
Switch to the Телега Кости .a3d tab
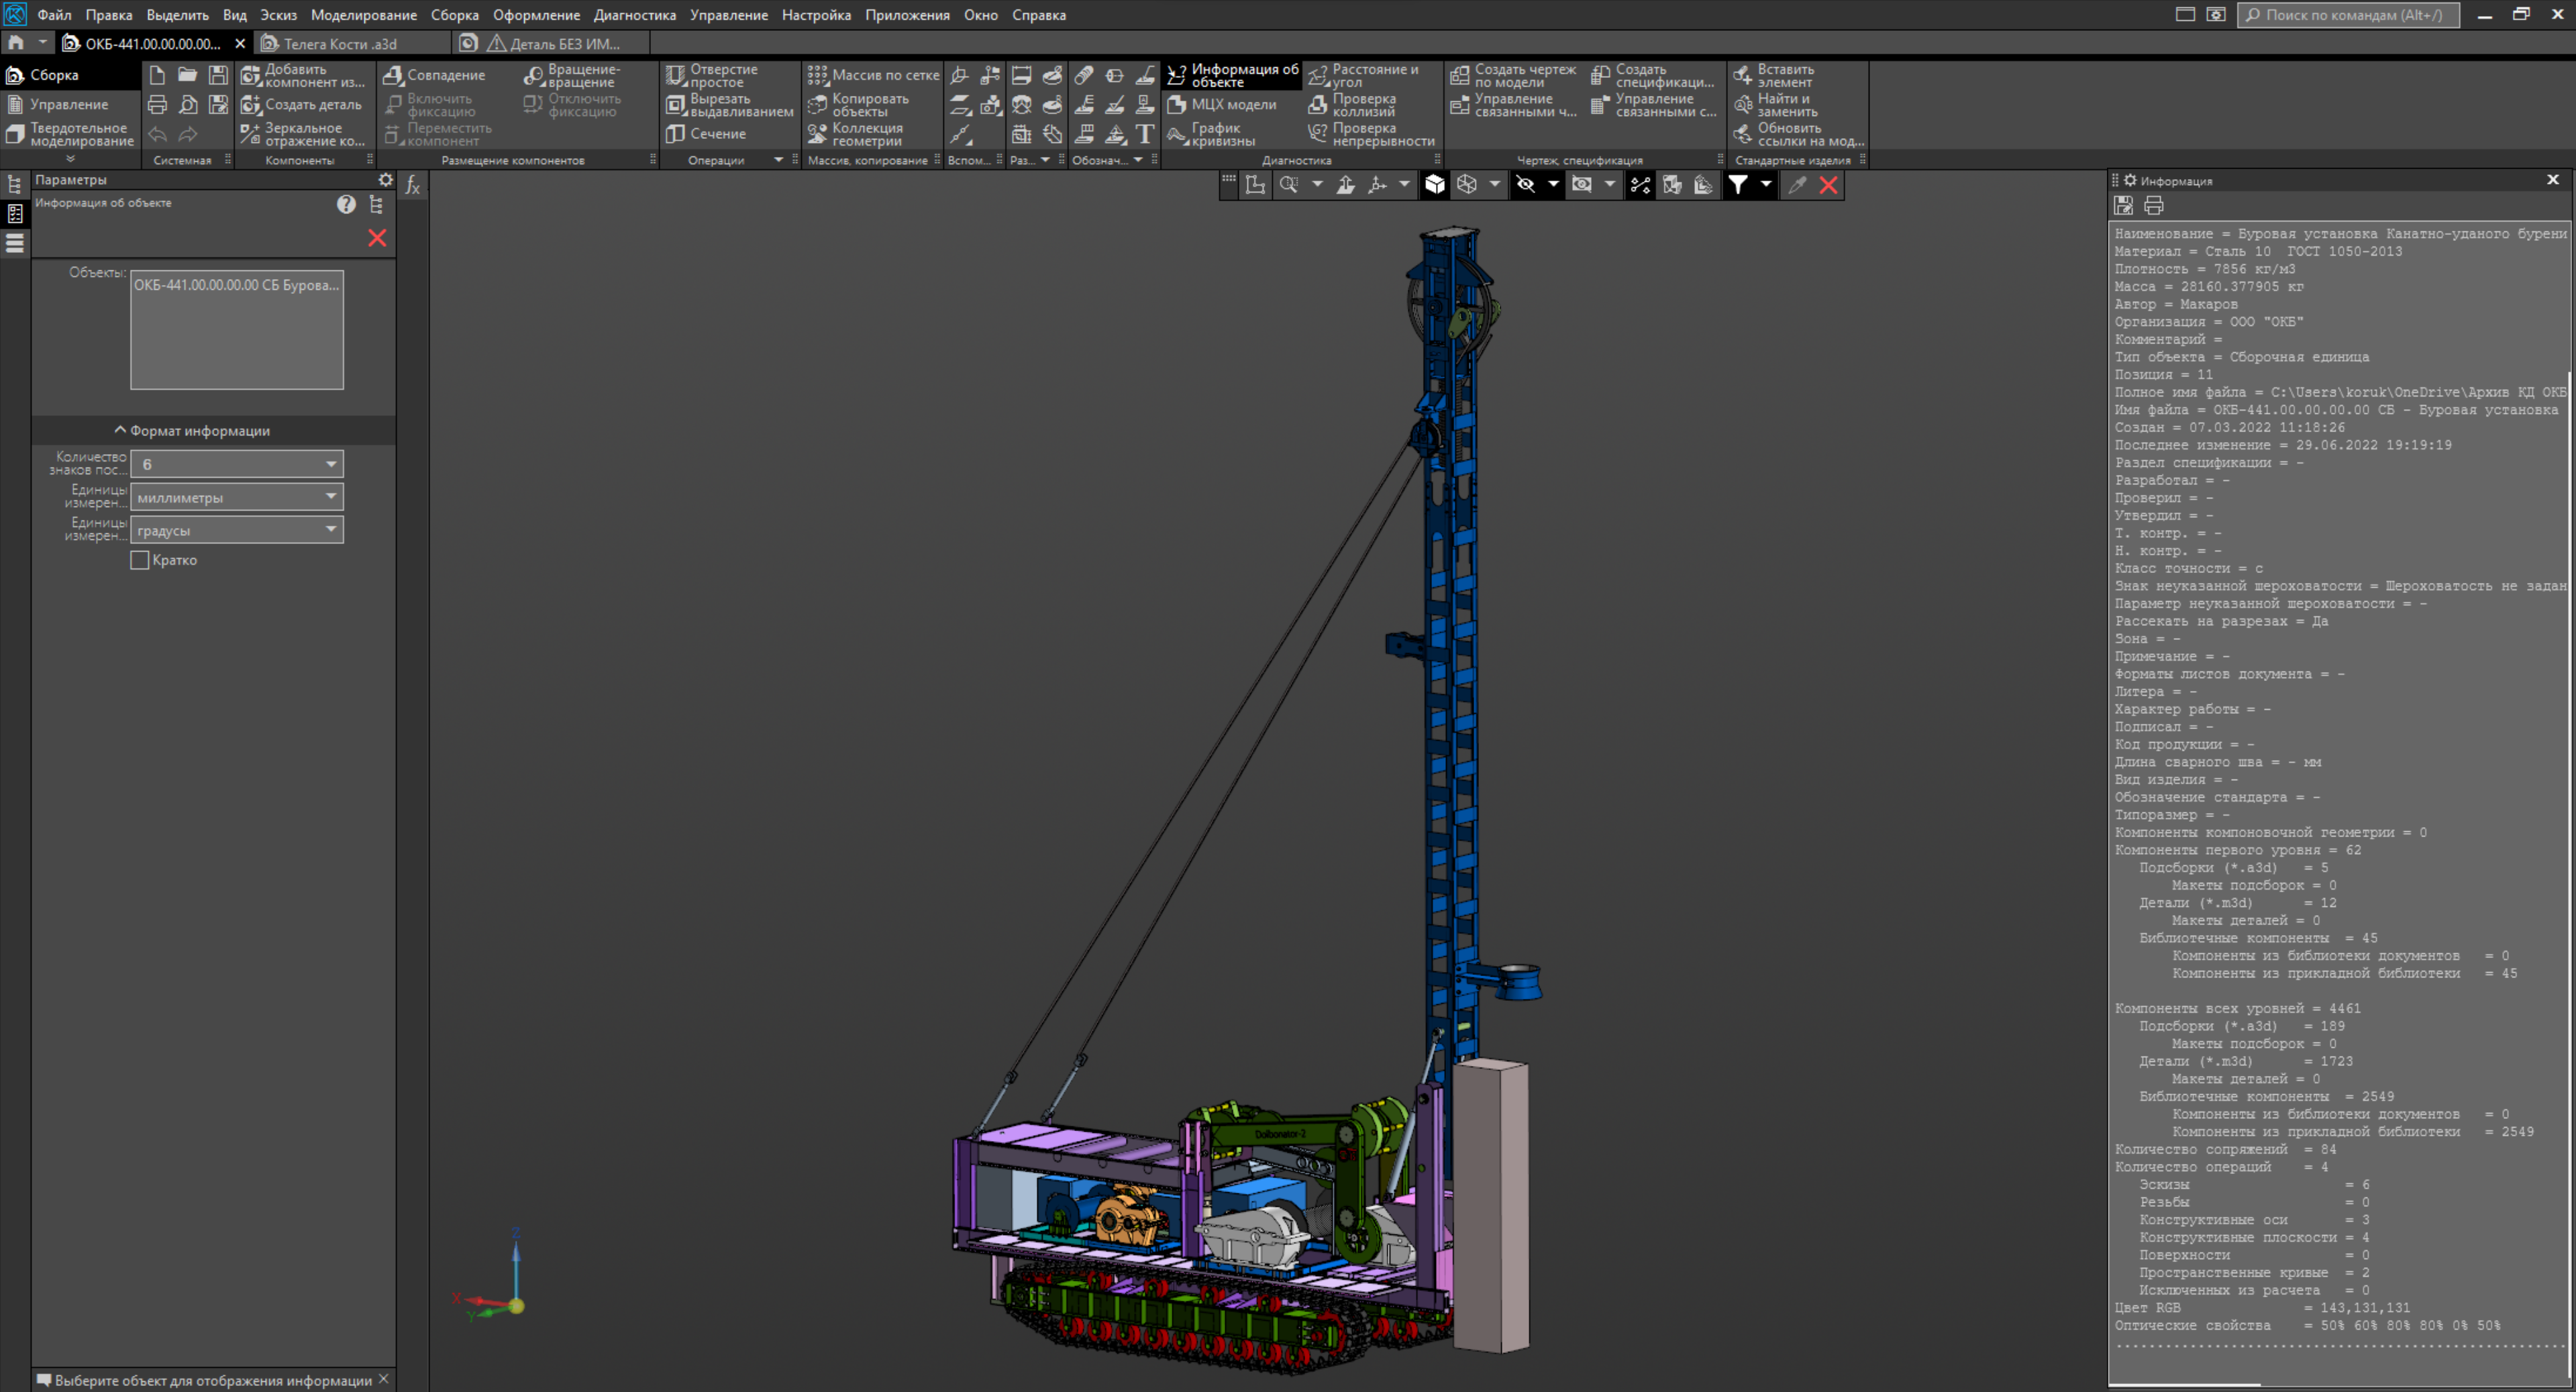[340, 44]
